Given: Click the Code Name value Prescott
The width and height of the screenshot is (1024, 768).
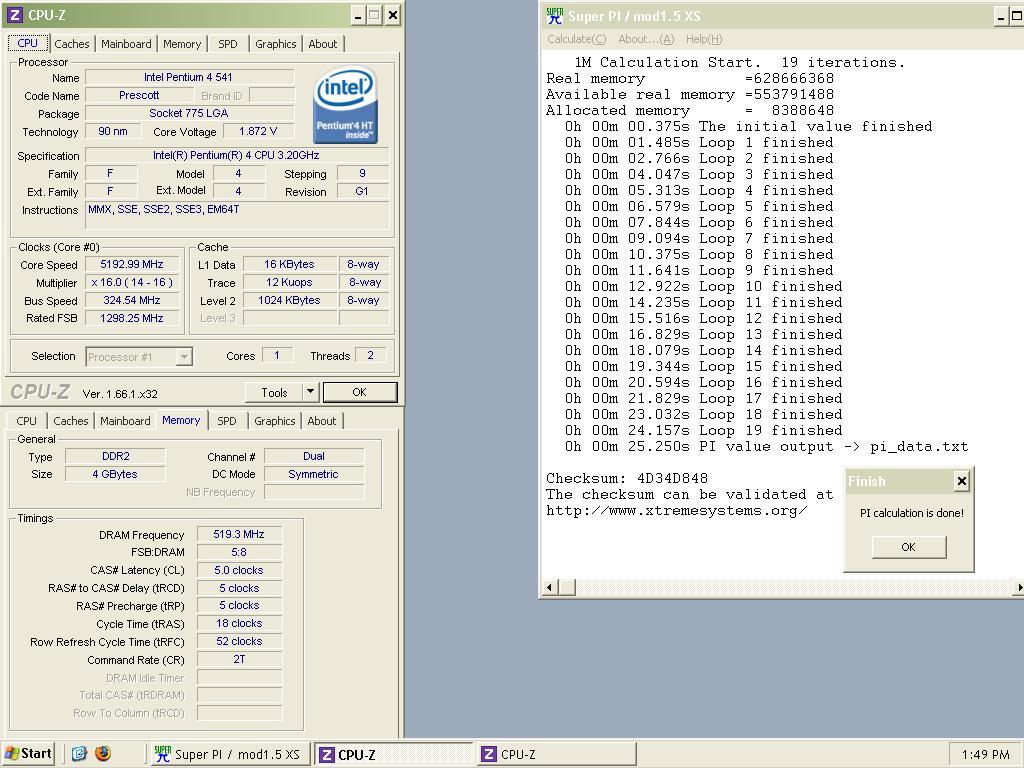Looking at the screenshot, I should click(139, 95).
